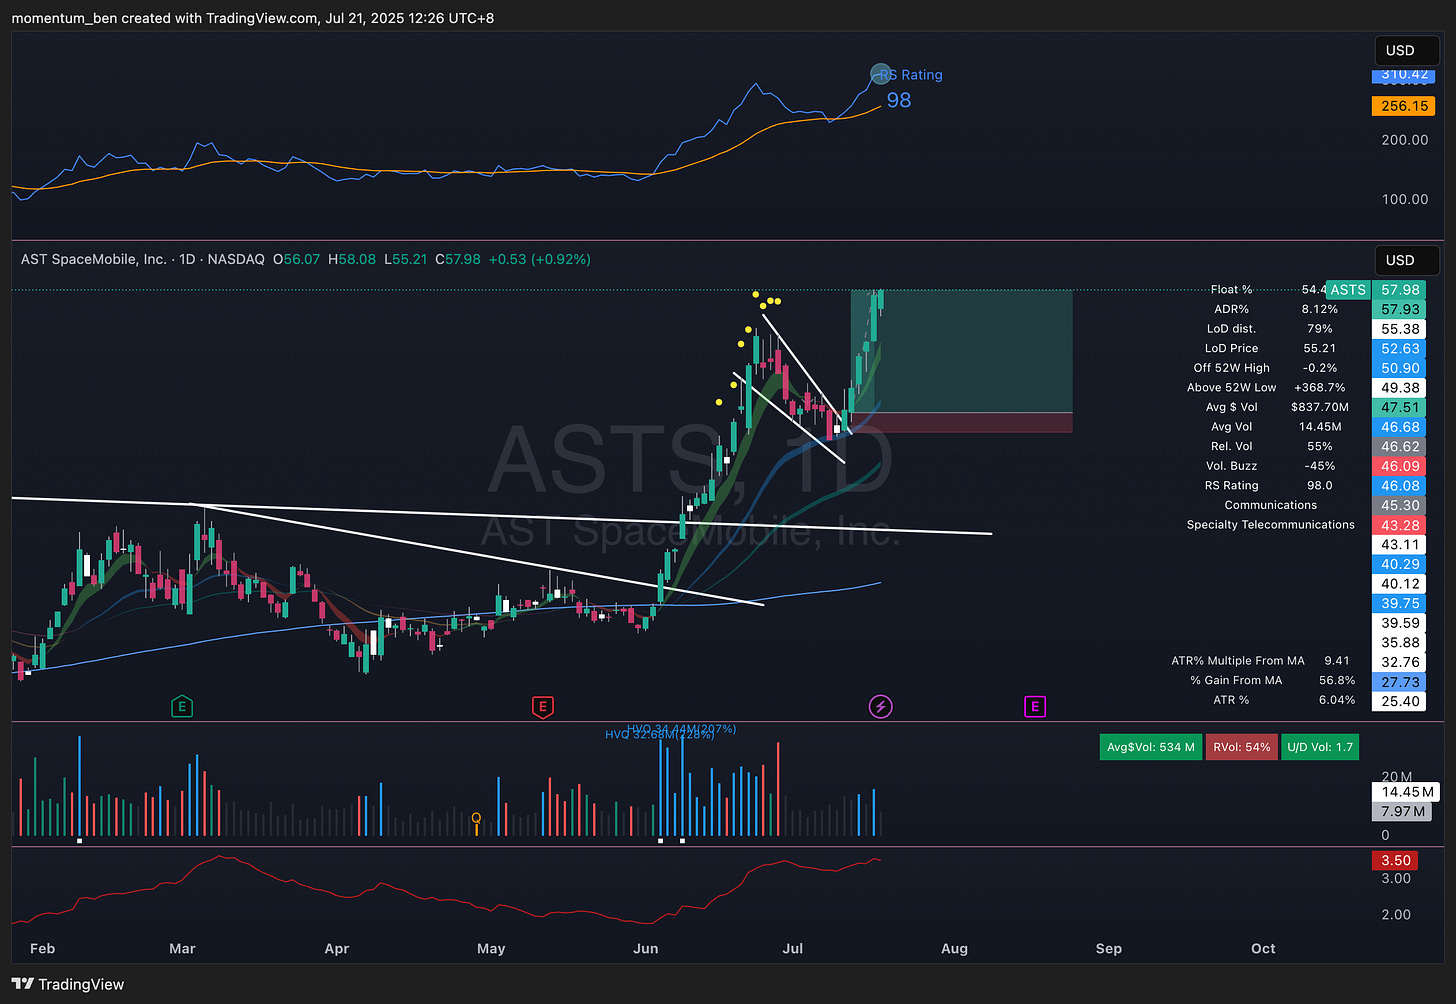Image resolution: width=1456 pixels, height=1004 pixels.
Task: Click the blue circle marker beside RS Rating label
Action: [880, 73]
